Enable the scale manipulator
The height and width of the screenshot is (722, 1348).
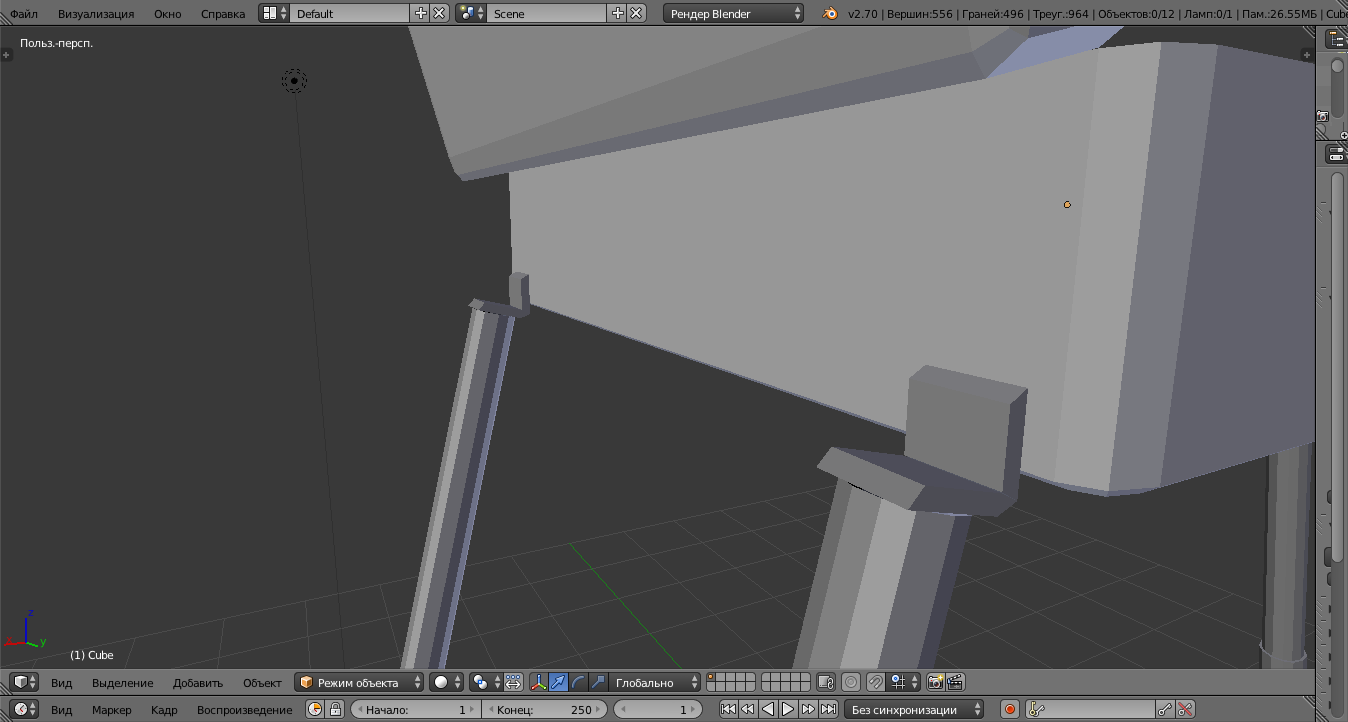[598, 682]
